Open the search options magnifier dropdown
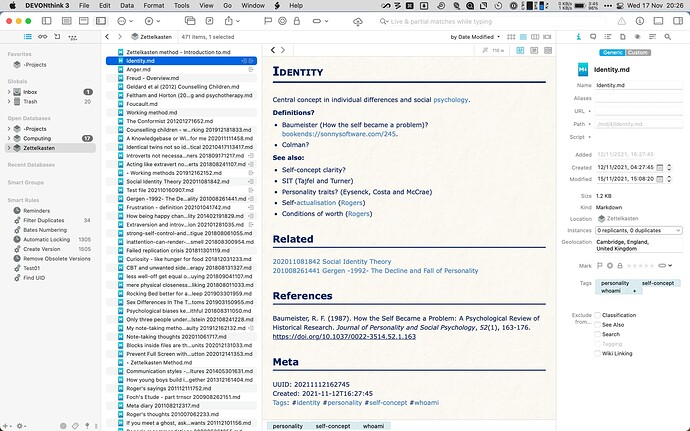Viewport: 690px width, 431px height. (384, 21)
